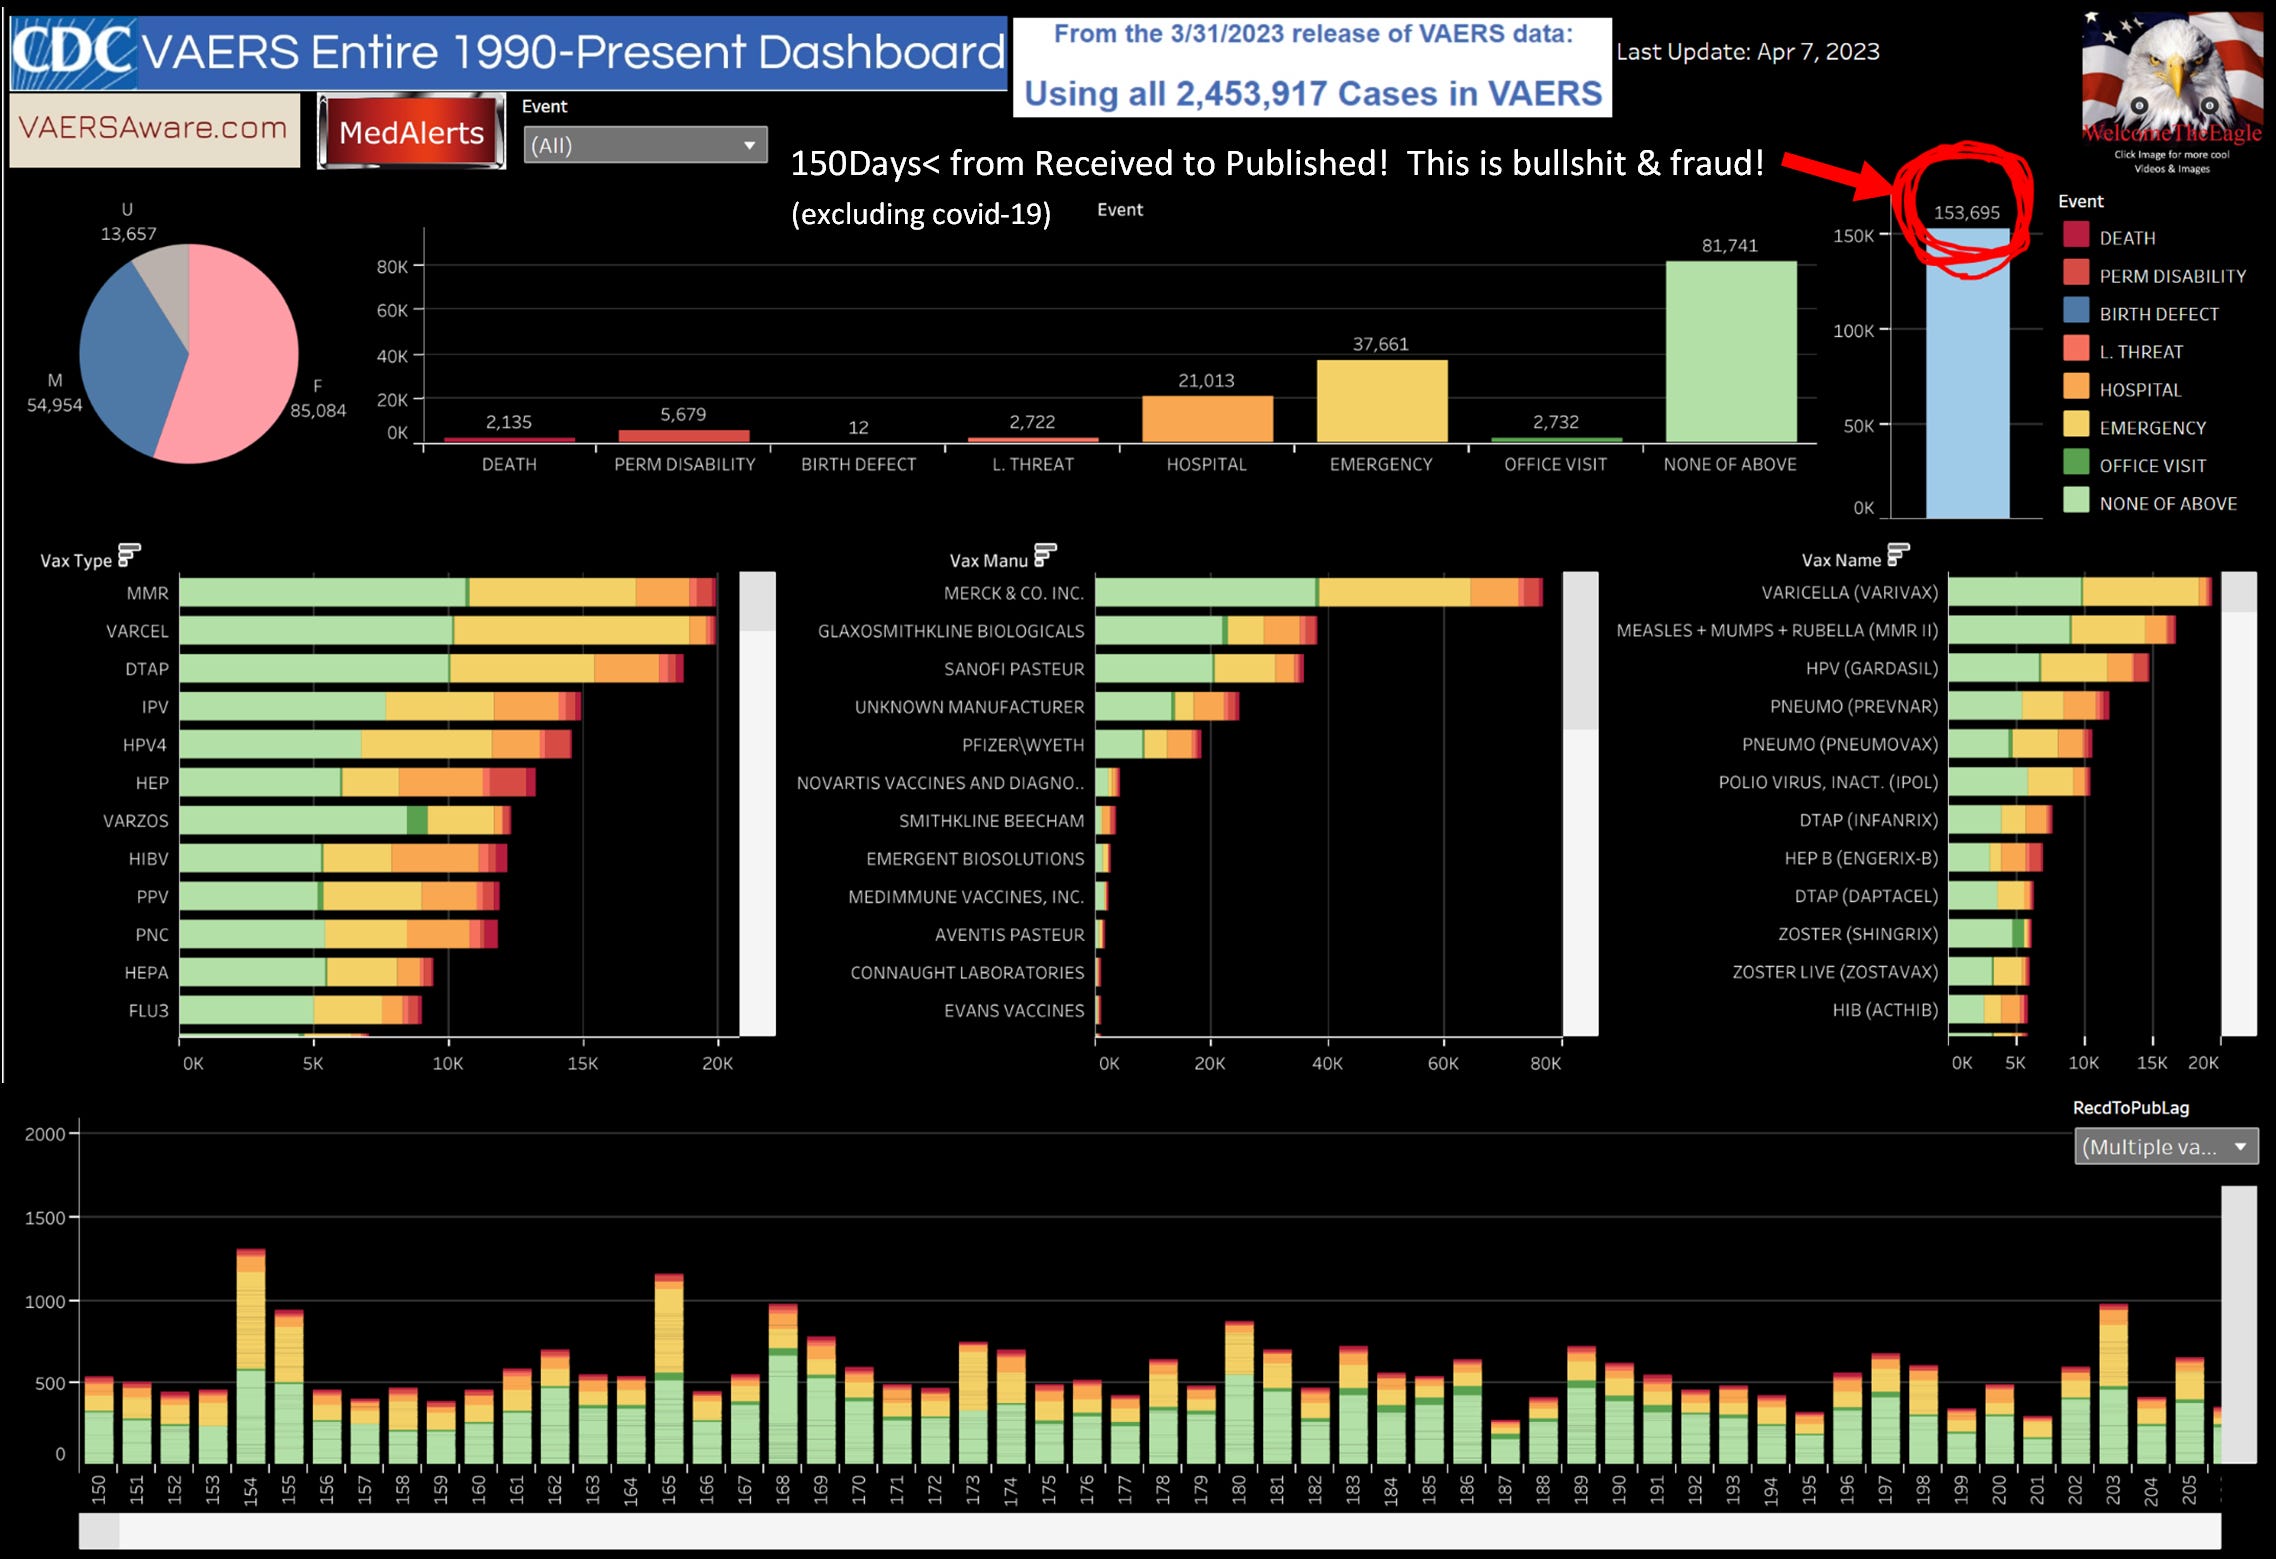This screenshot has width=2276, height=1559.
Task: Select the SANOFI PASTEUR bar
Action: tap(1200, 668)
